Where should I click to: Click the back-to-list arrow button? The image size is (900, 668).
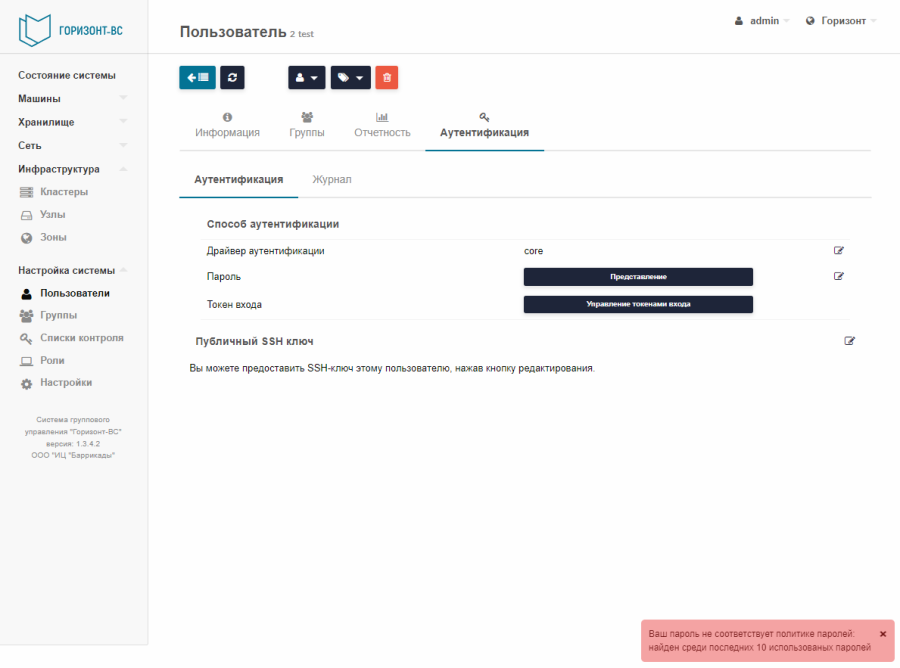197,77
